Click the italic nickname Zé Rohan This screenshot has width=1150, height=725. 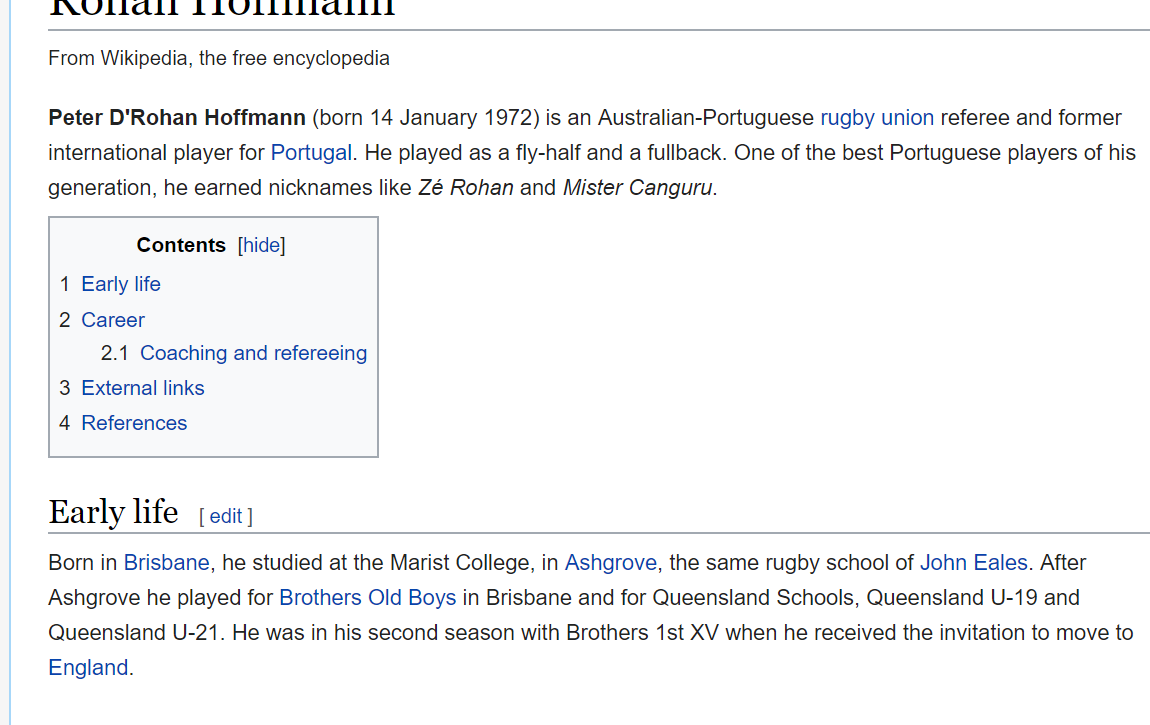[466, 188]
